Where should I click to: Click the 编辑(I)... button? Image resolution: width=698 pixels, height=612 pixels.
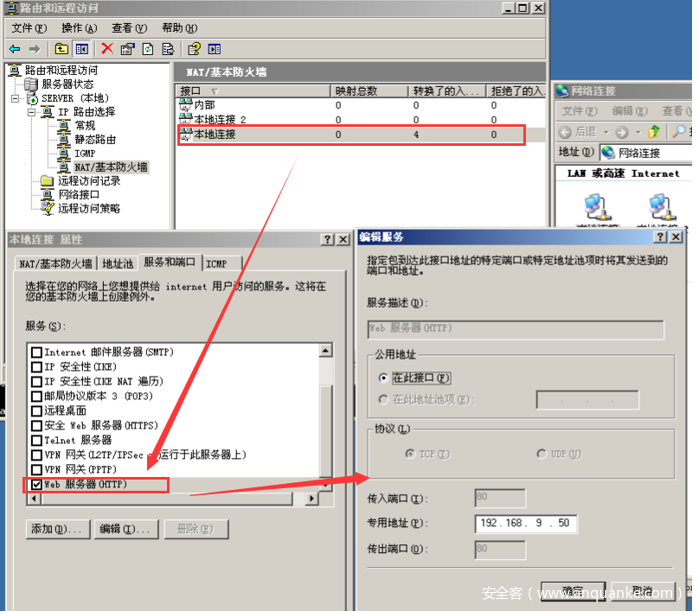click(x=126, y=529)
